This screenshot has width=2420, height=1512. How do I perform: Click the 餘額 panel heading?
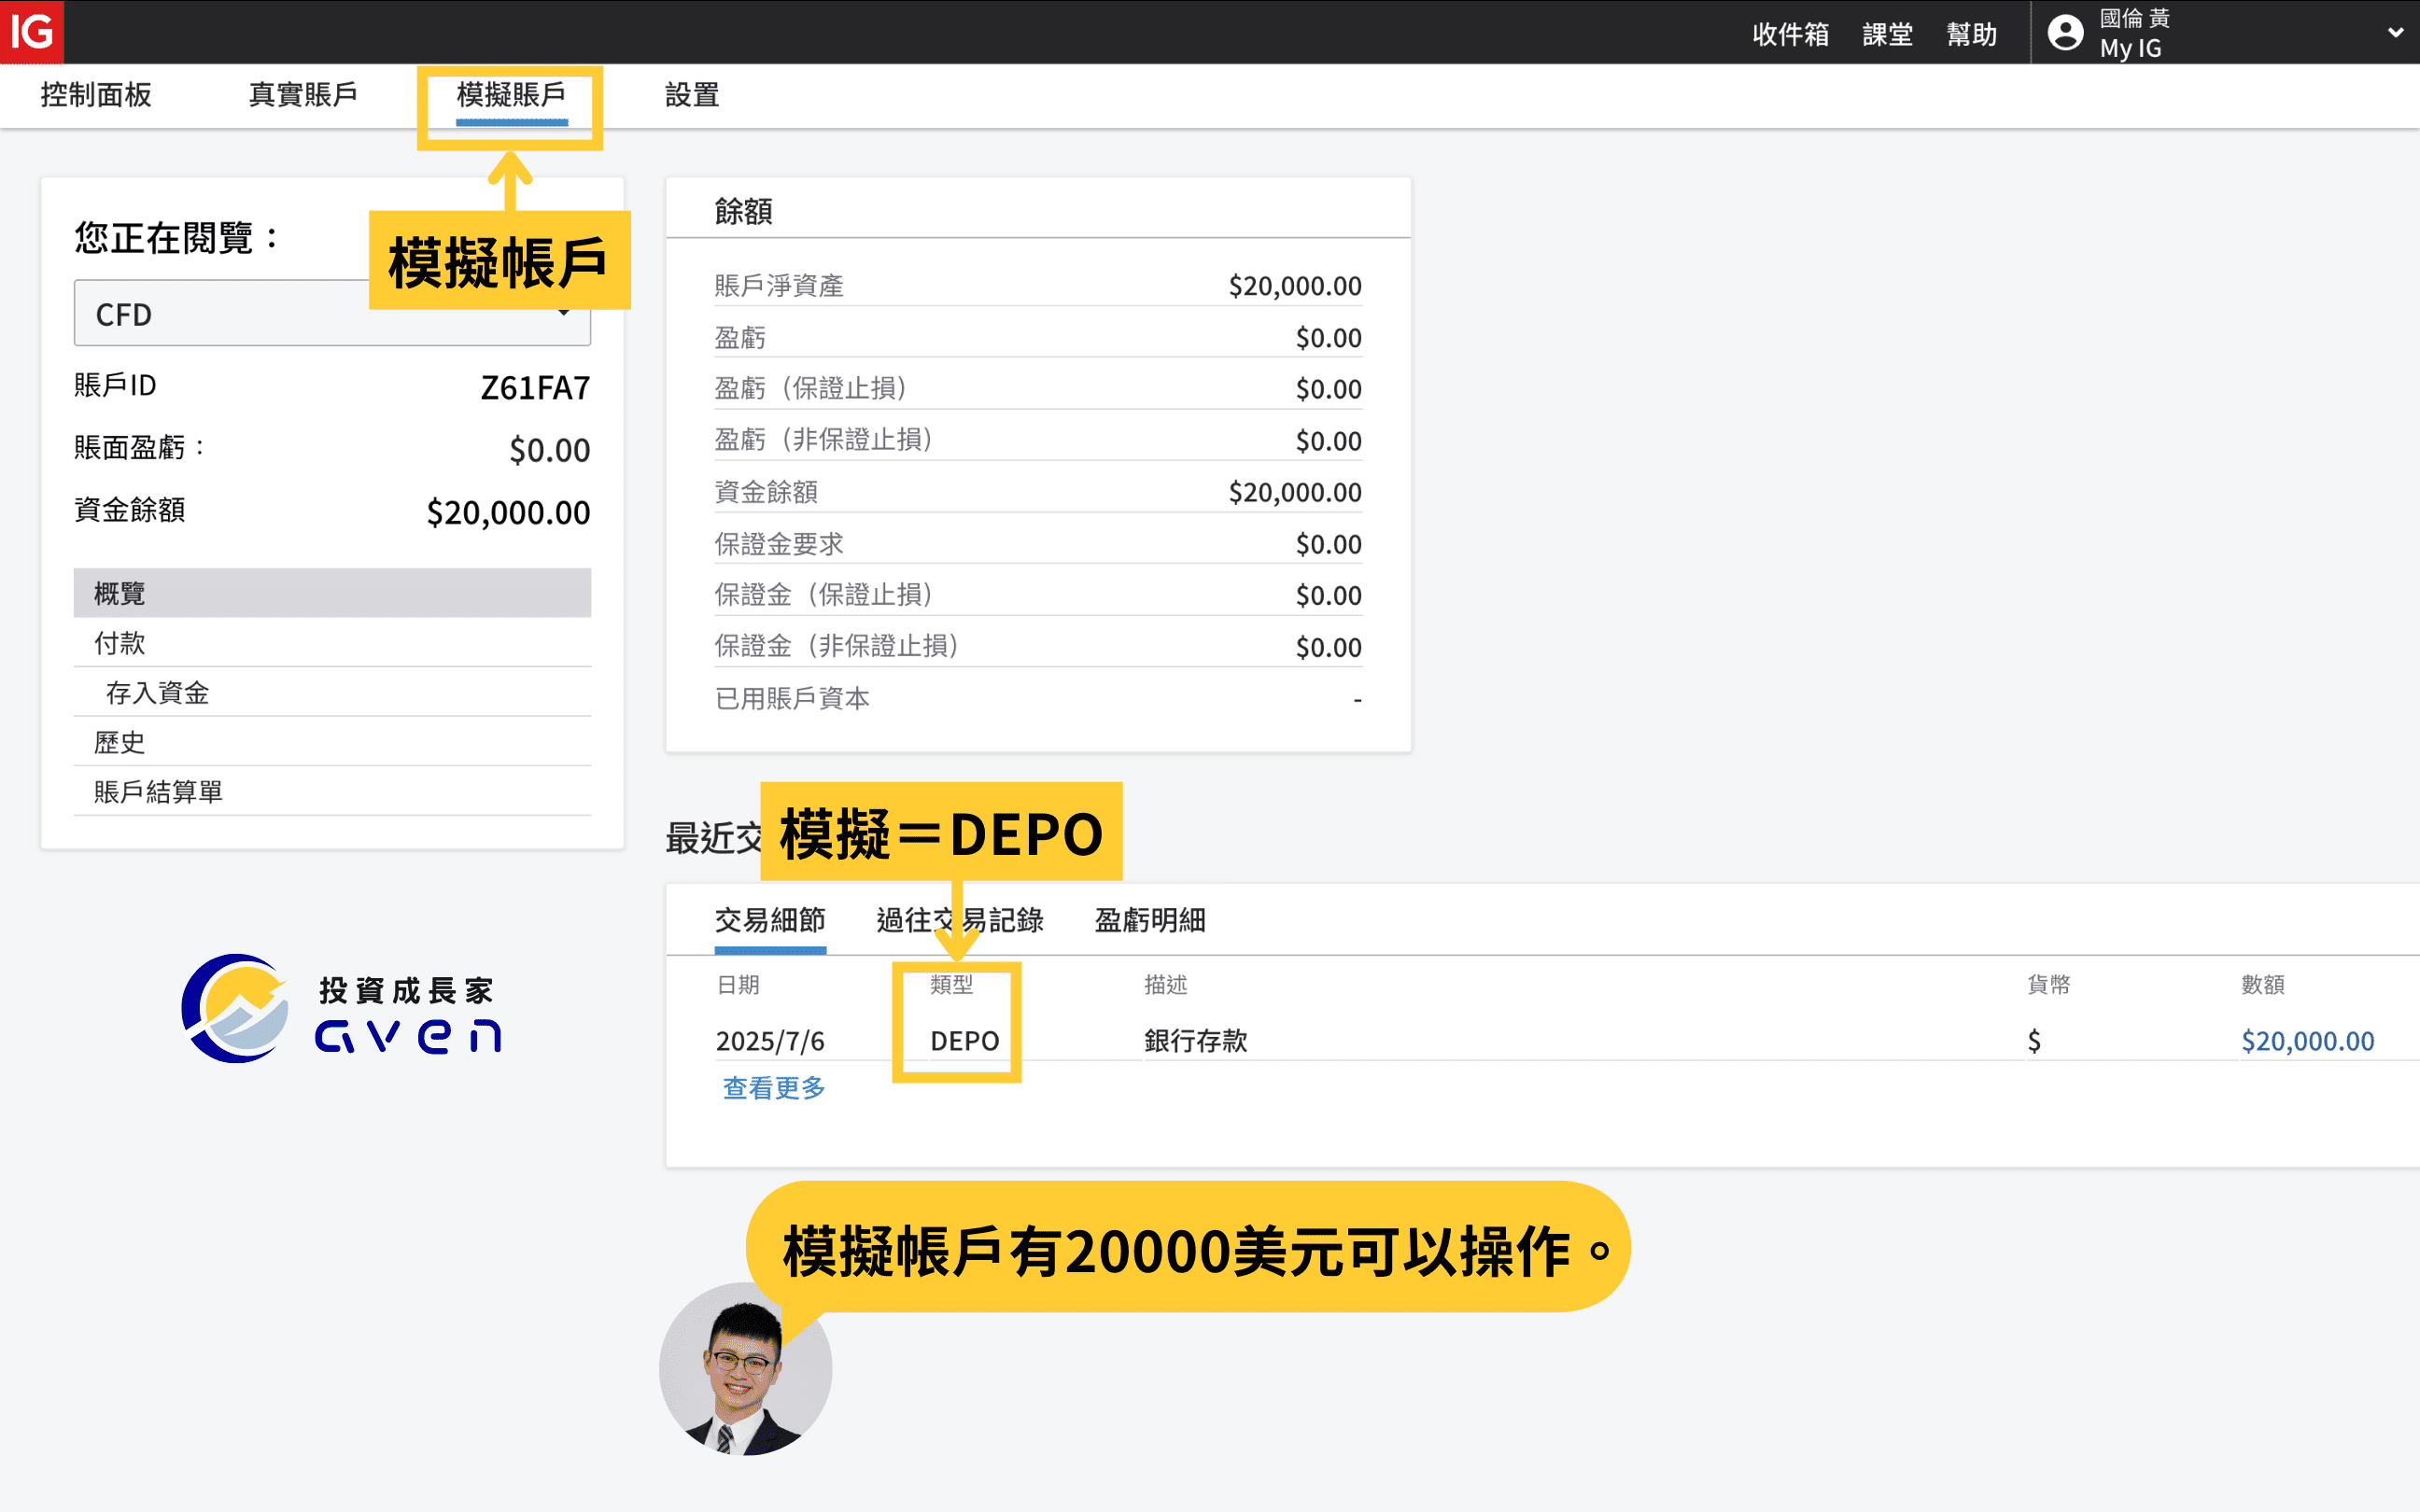tap(743, 211)
